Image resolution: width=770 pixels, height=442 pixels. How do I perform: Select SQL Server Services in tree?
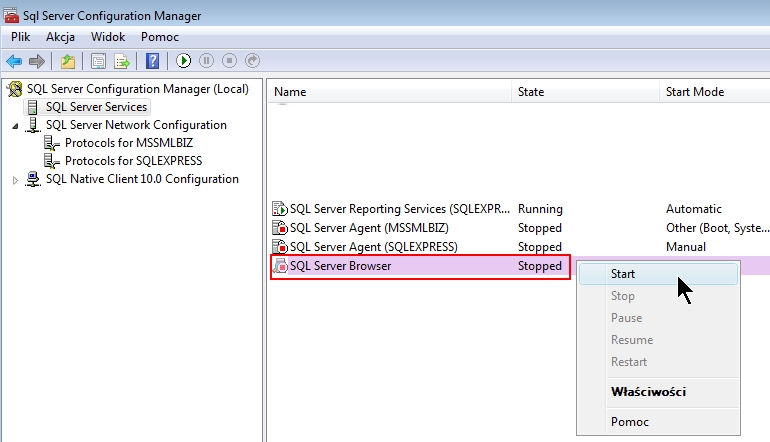point(96,107)
